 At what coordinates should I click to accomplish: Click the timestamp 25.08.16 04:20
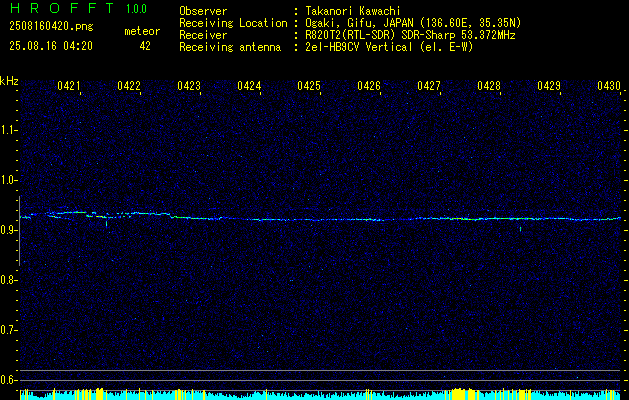click(51, 46)
